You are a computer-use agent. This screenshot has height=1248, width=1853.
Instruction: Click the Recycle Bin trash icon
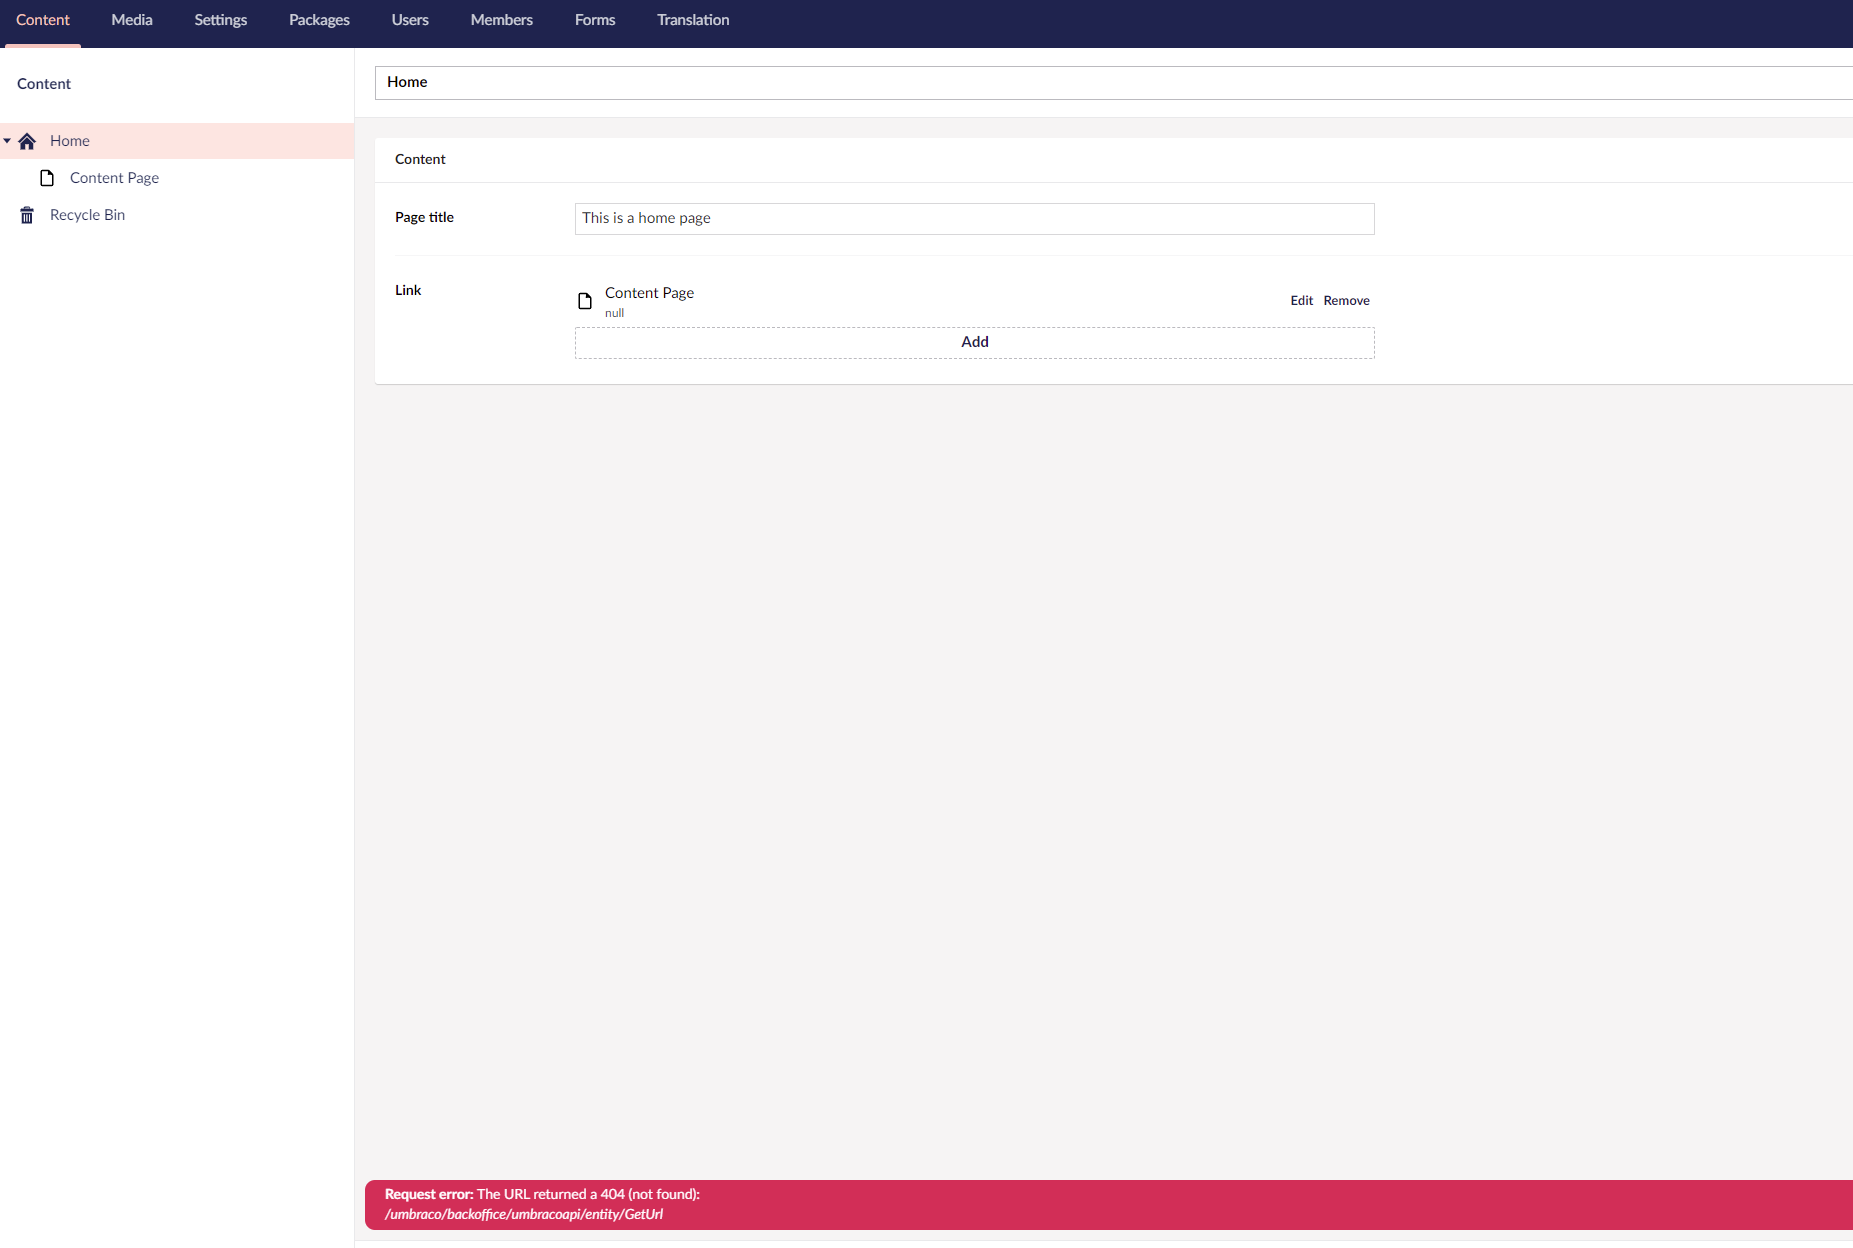click(25, 214)
